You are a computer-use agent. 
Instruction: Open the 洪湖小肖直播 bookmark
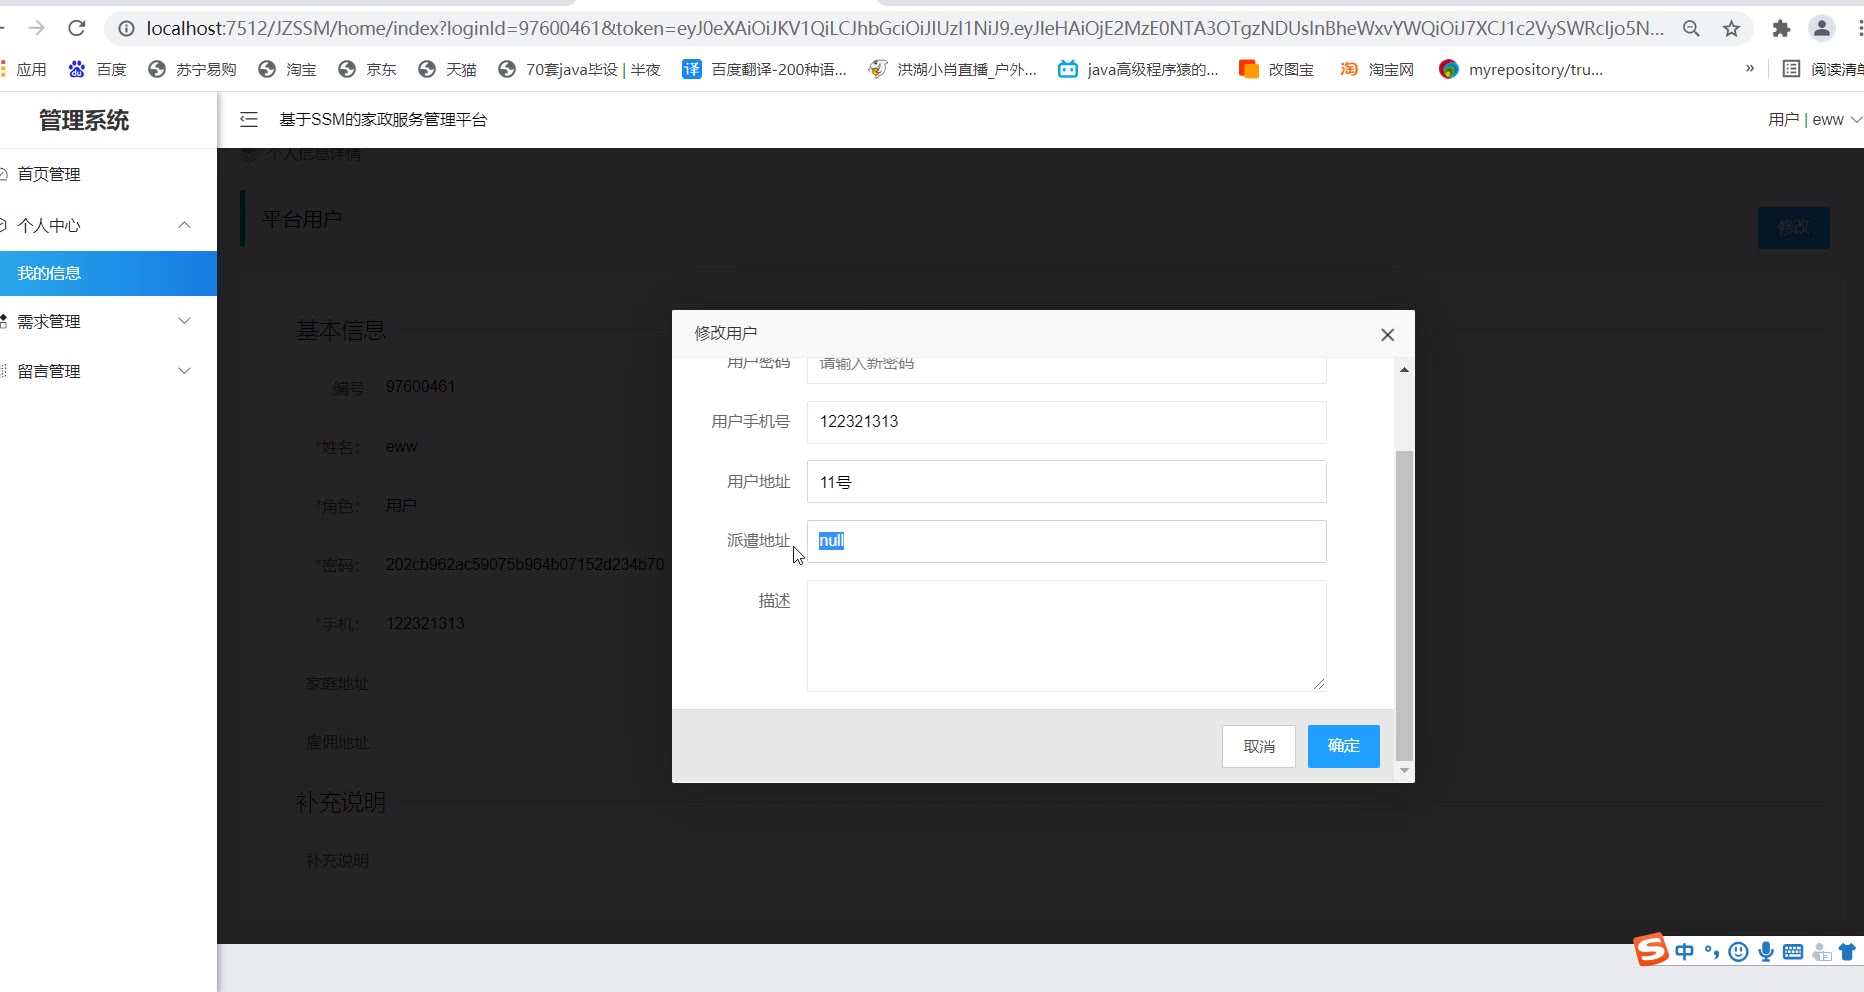(x=952, y=69)
